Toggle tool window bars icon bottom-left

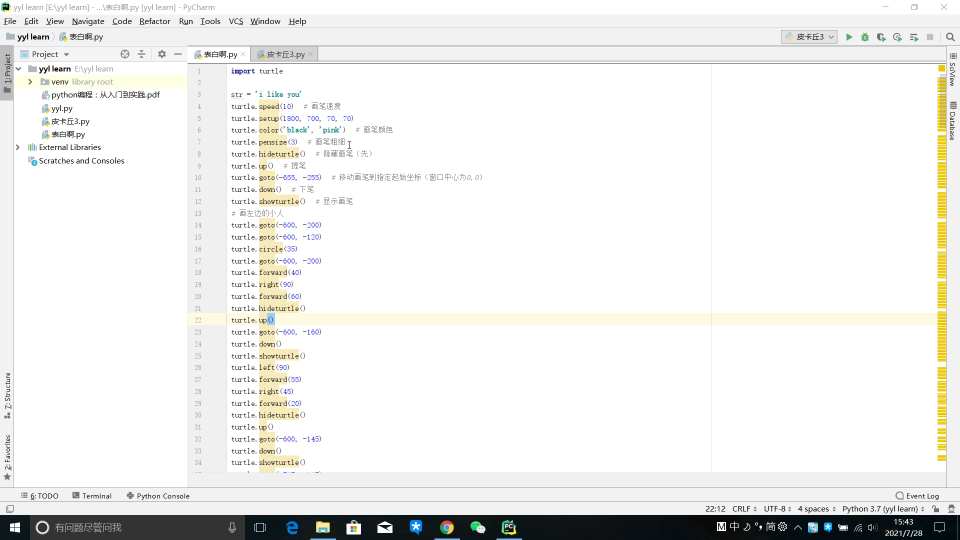click(10, 509)
